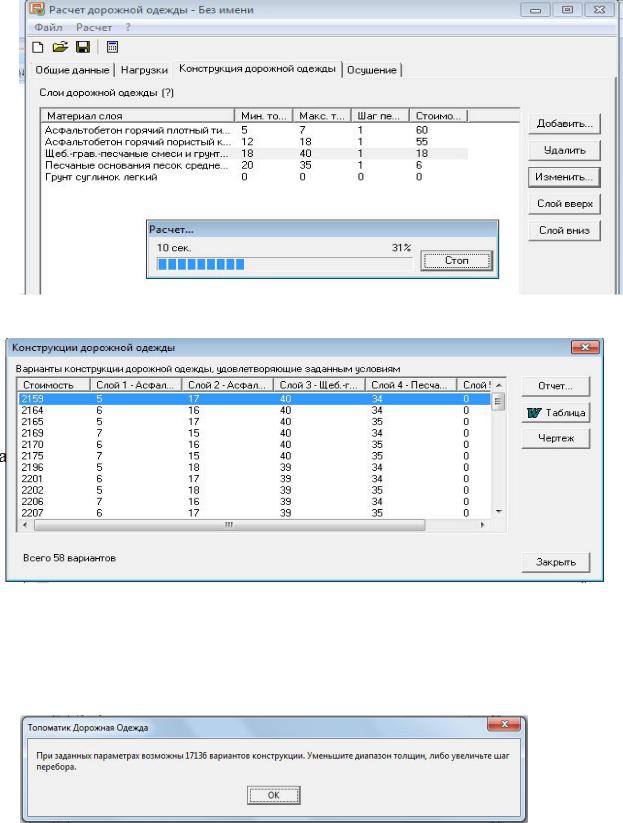Switch to the Нагрузки tab
The image size is (623, 823).
click(x=144, y=70)
